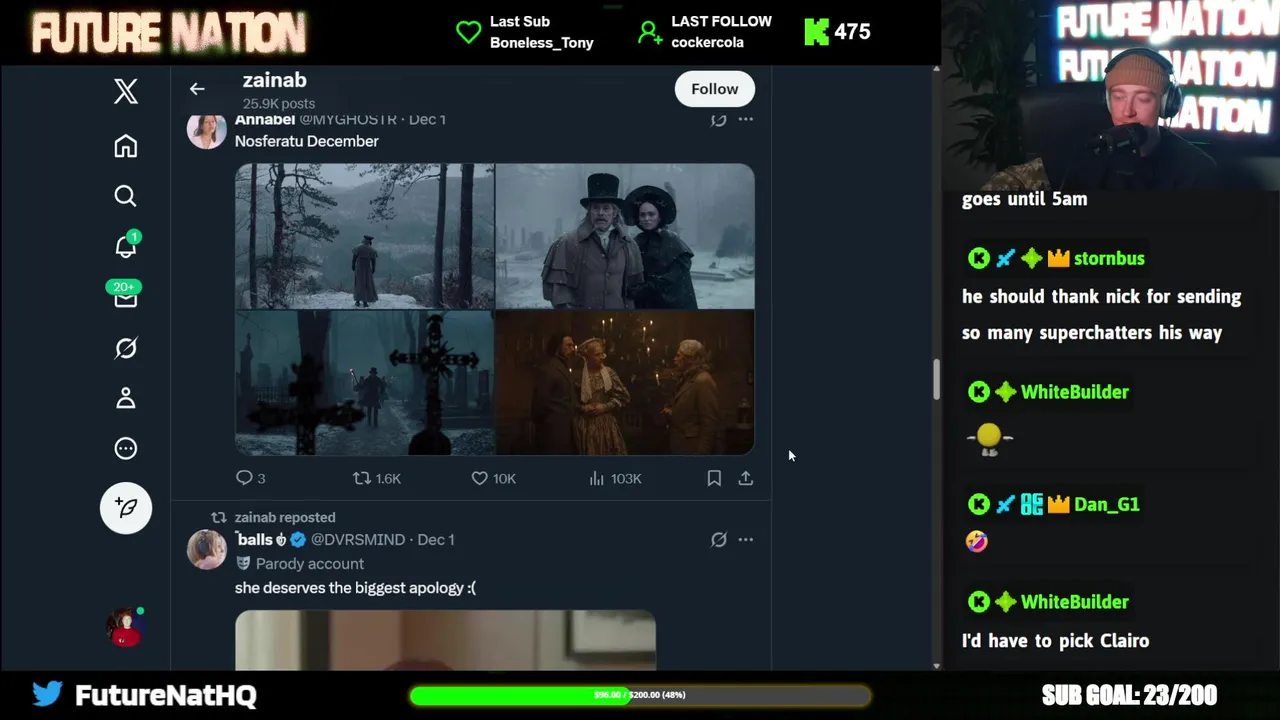Go to Home in the X sidebar
This screenshot has height=720, width=1280.
click(x=125, y=146)
